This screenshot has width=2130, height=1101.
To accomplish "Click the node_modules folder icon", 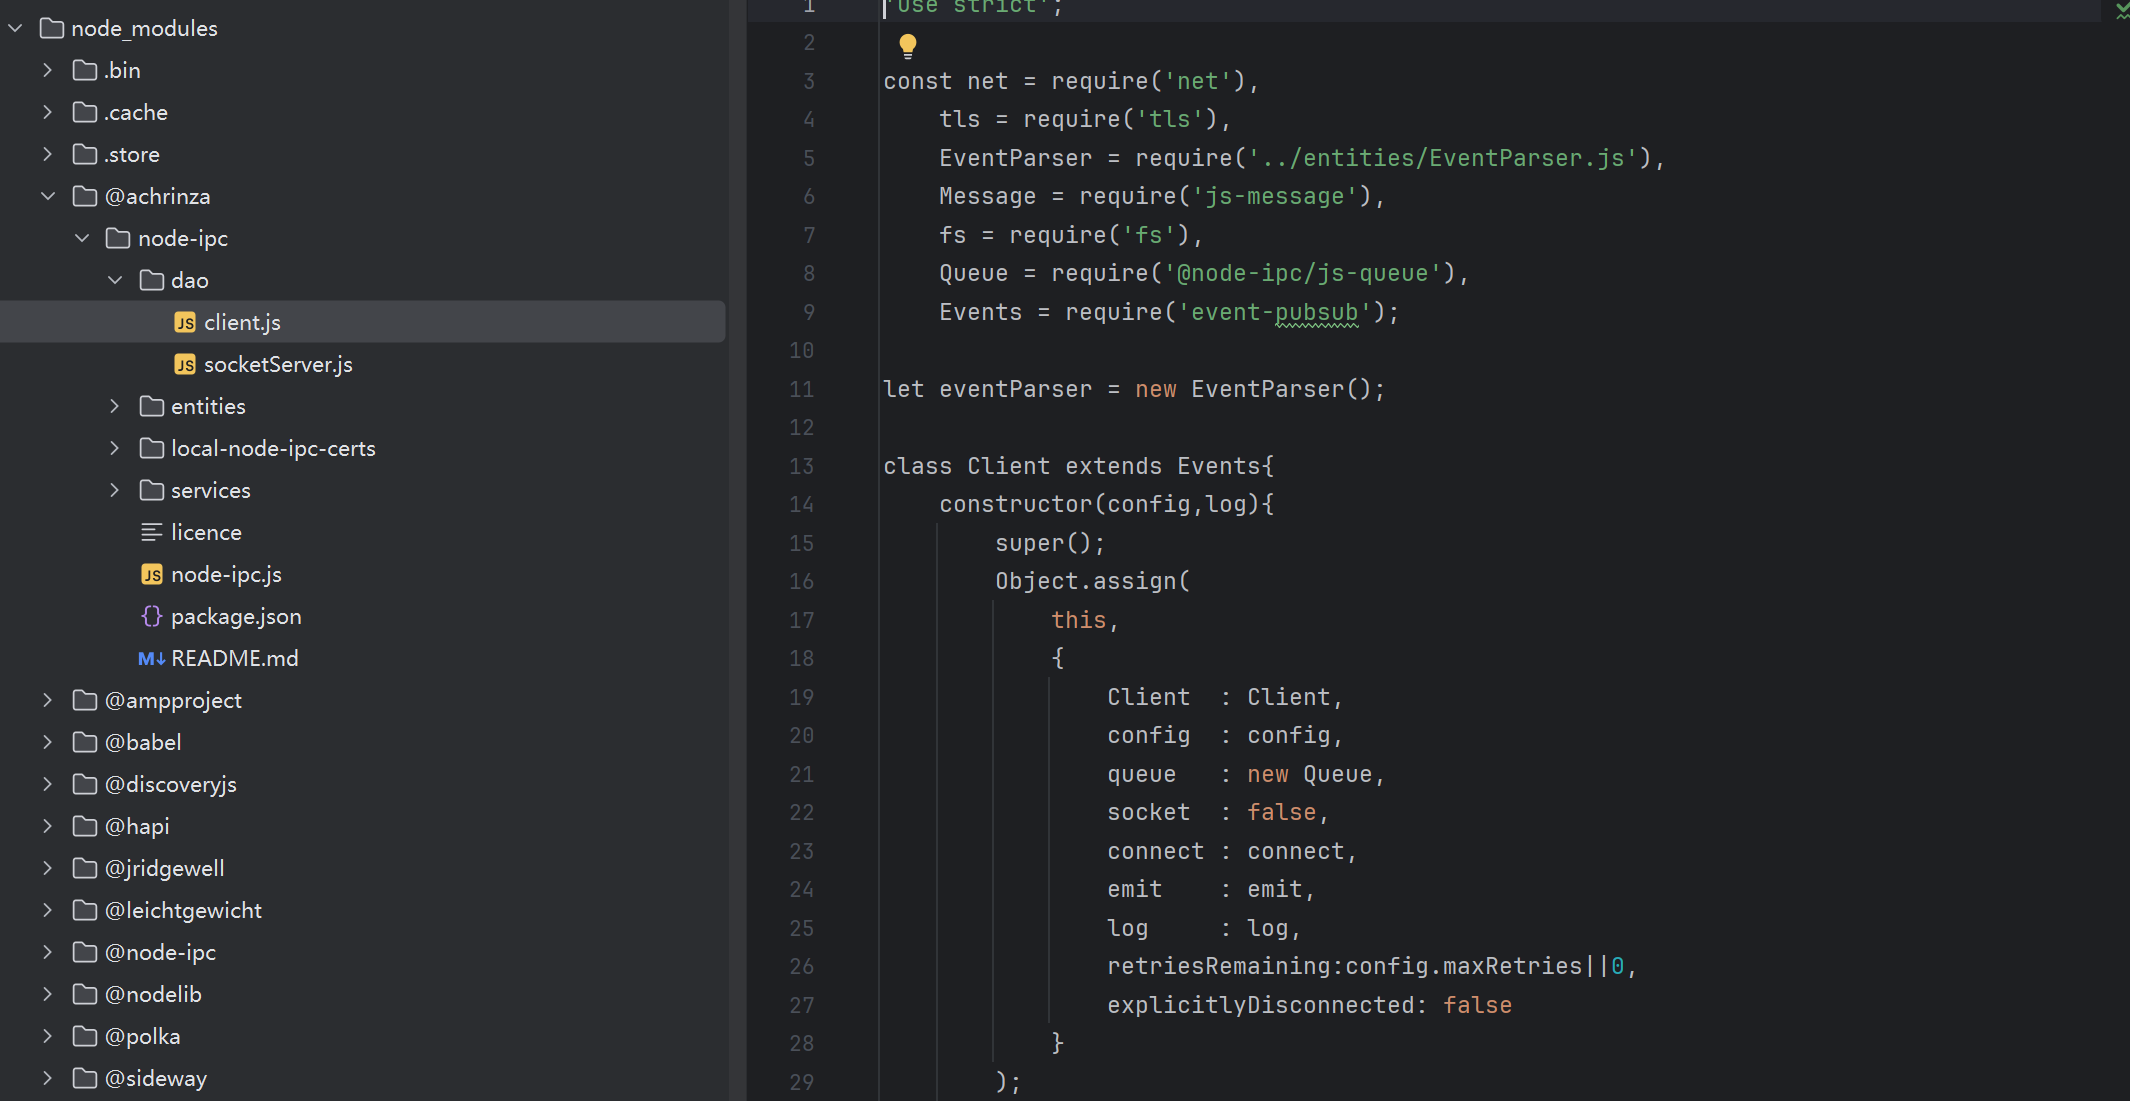I will click(52, 28).
